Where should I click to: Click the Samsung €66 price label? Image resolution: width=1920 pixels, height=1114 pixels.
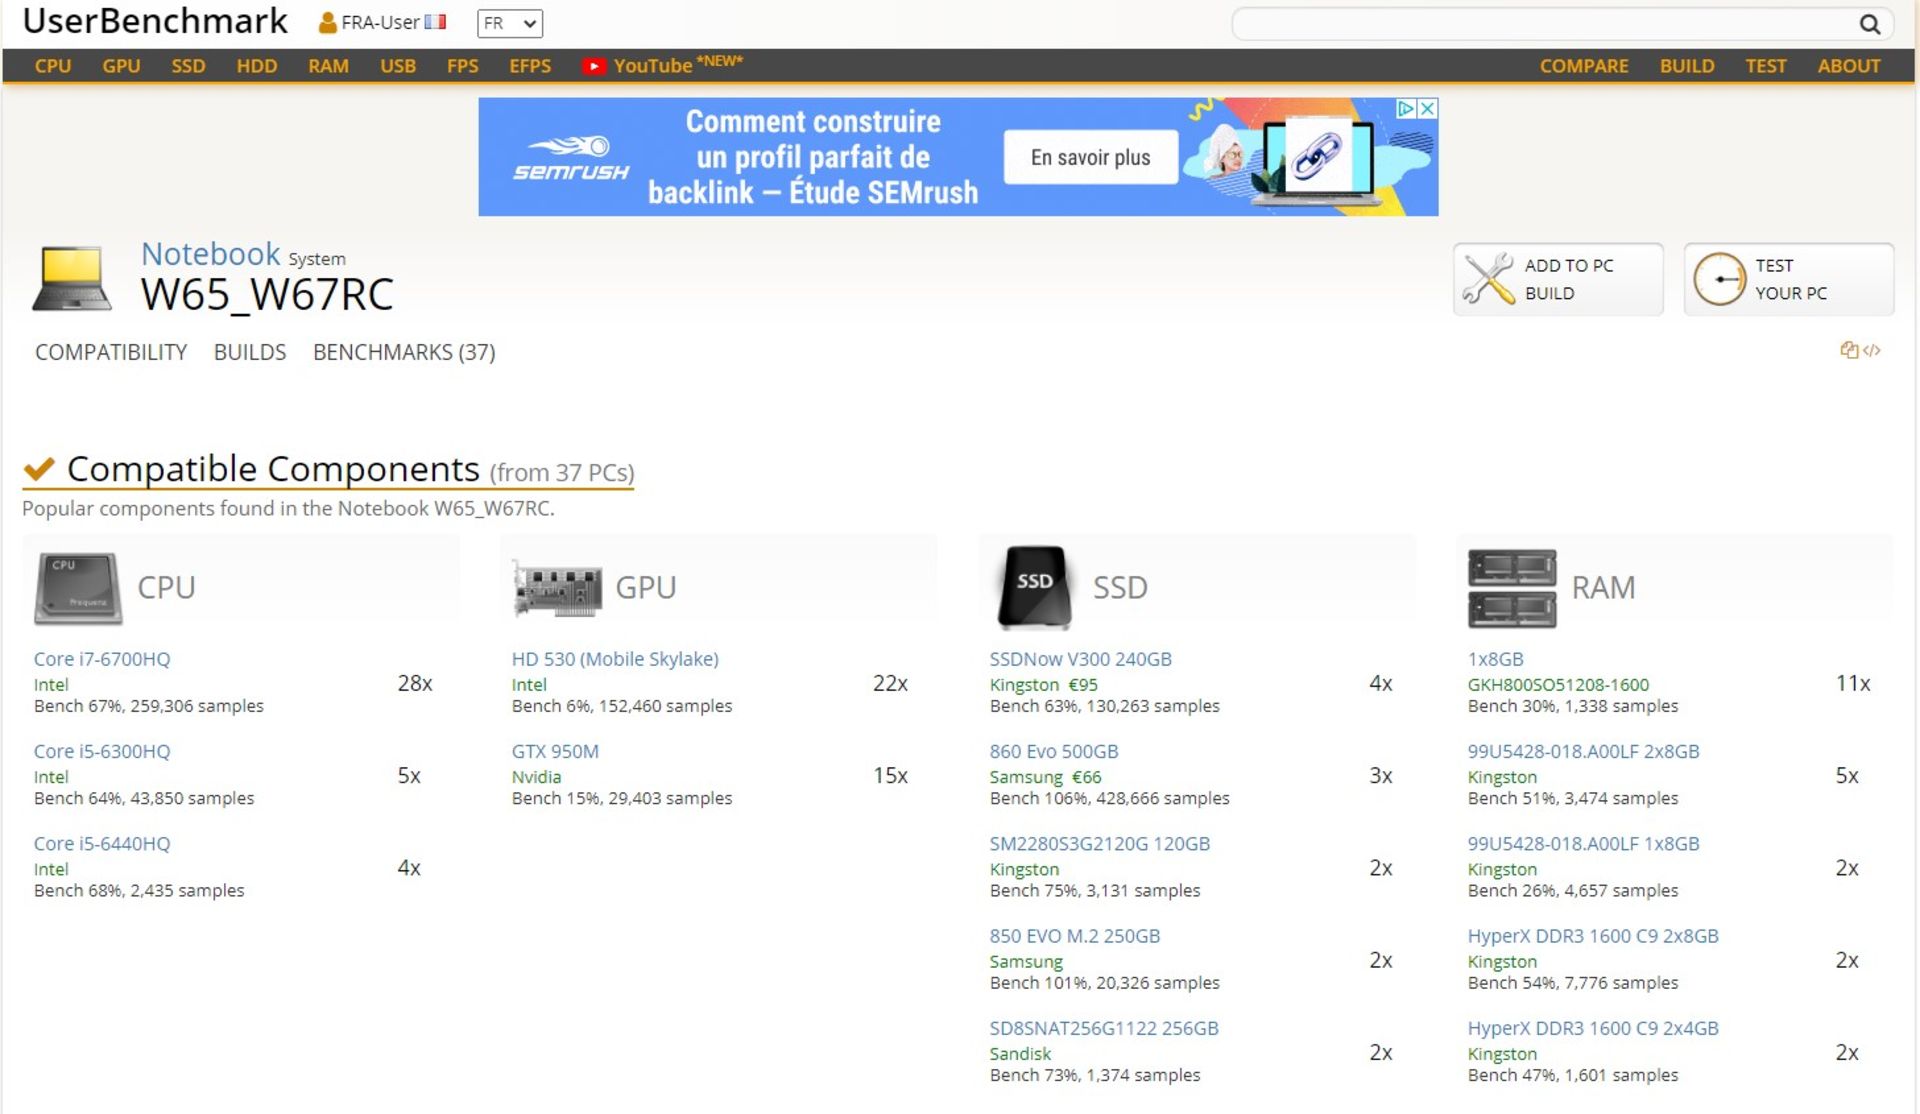(1045, 777)
